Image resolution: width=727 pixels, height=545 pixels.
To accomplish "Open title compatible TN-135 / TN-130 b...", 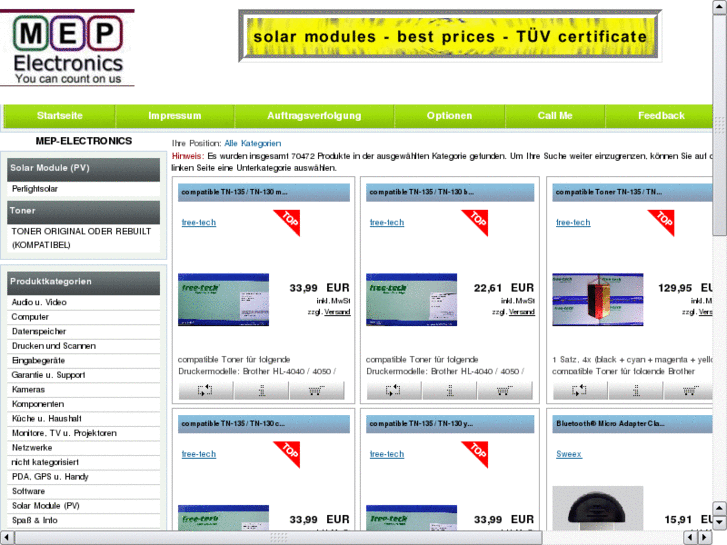I will click(421, 192).
